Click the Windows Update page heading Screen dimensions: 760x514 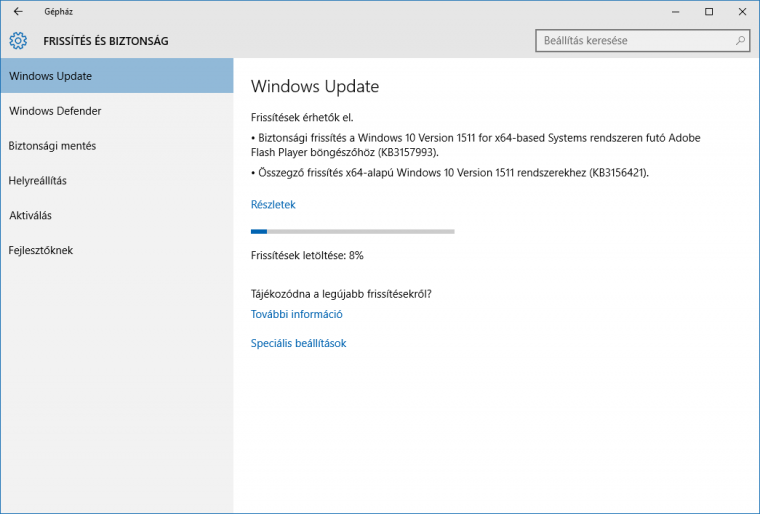[x=315, y=86]
